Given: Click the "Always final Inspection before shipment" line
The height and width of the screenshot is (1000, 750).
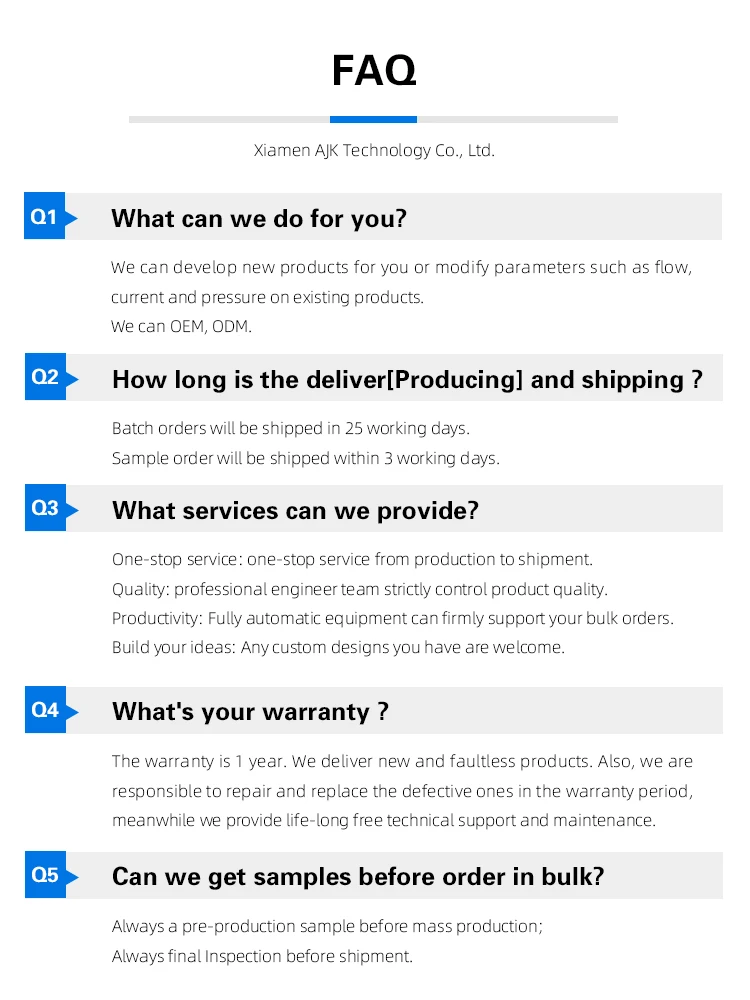Looking at the screenshot, I should pyautogui.click(x=262, y=956).
